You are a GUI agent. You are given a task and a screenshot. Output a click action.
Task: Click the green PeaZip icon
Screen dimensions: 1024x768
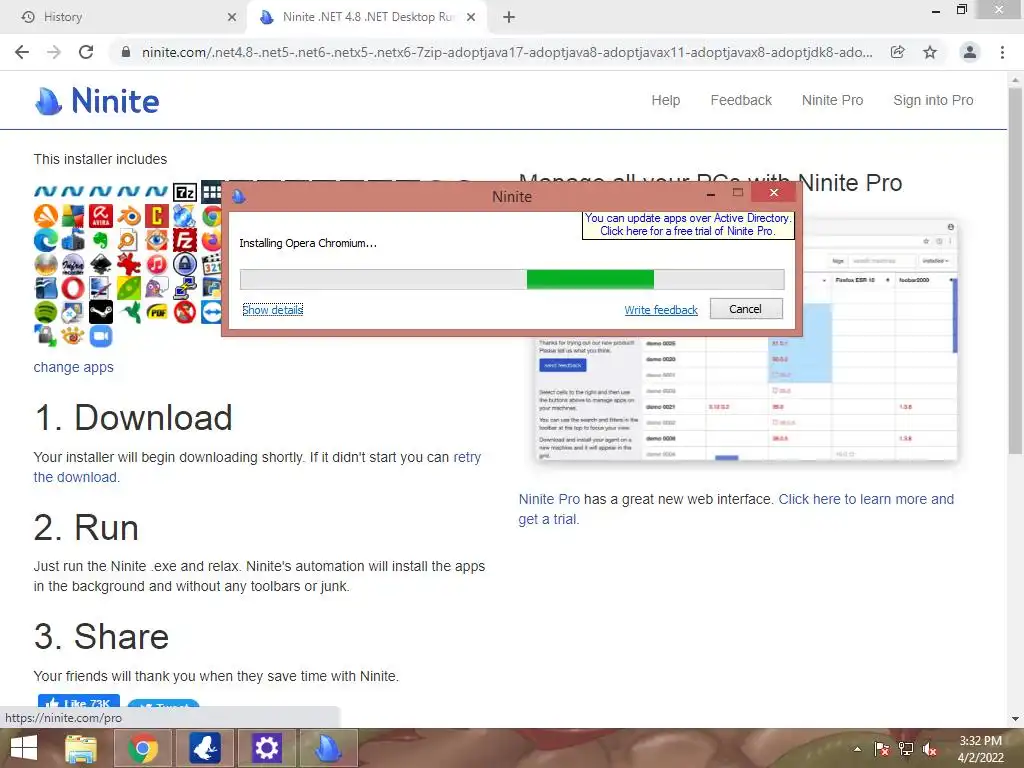pyautogui.click(x=129, y=288)
